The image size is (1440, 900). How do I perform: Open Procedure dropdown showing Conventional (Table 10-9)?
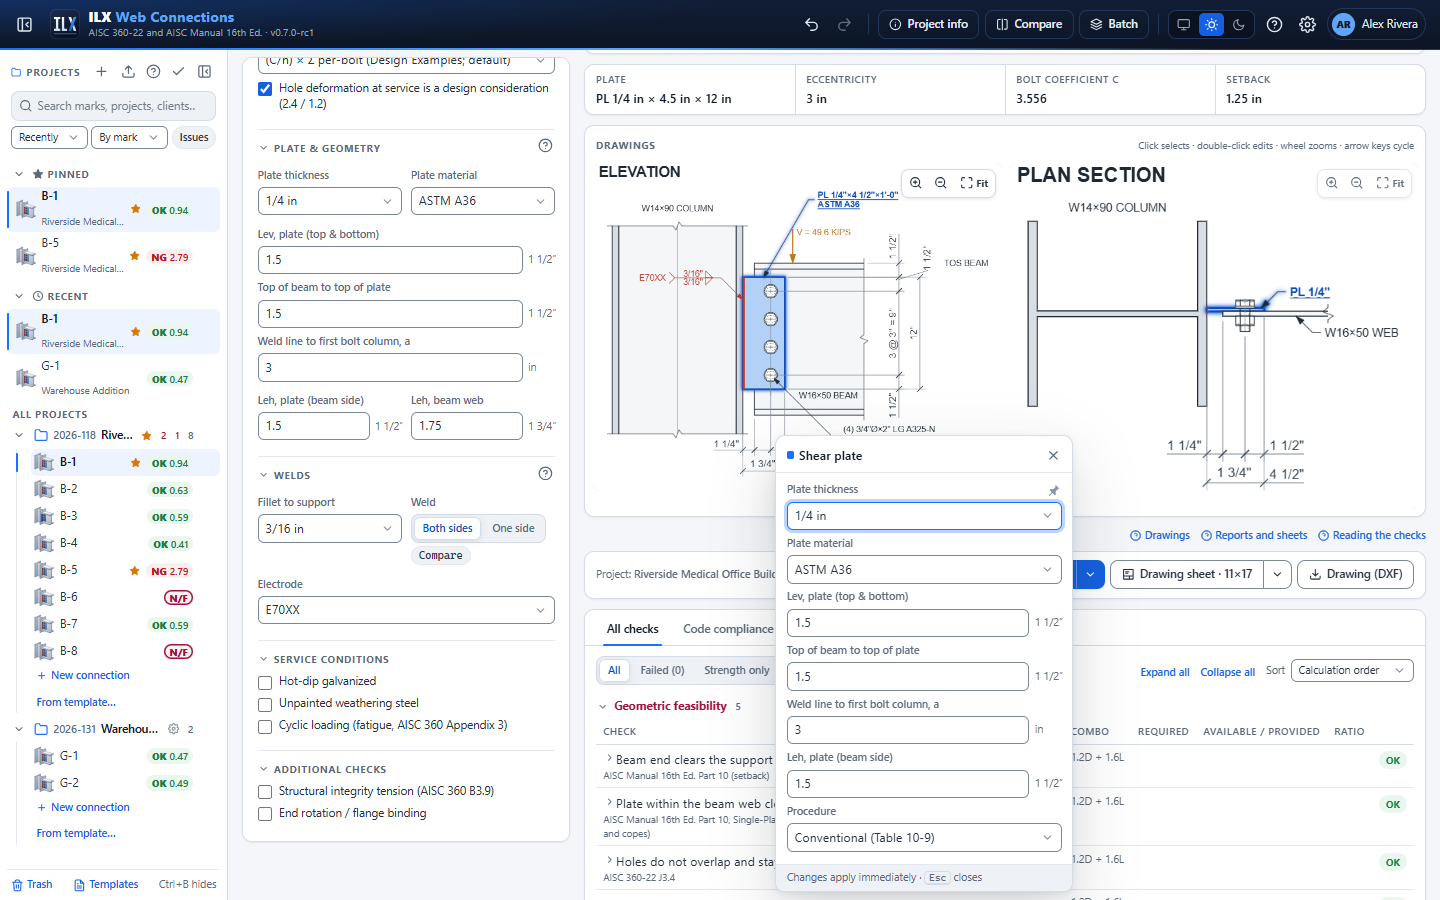point(924,838)
